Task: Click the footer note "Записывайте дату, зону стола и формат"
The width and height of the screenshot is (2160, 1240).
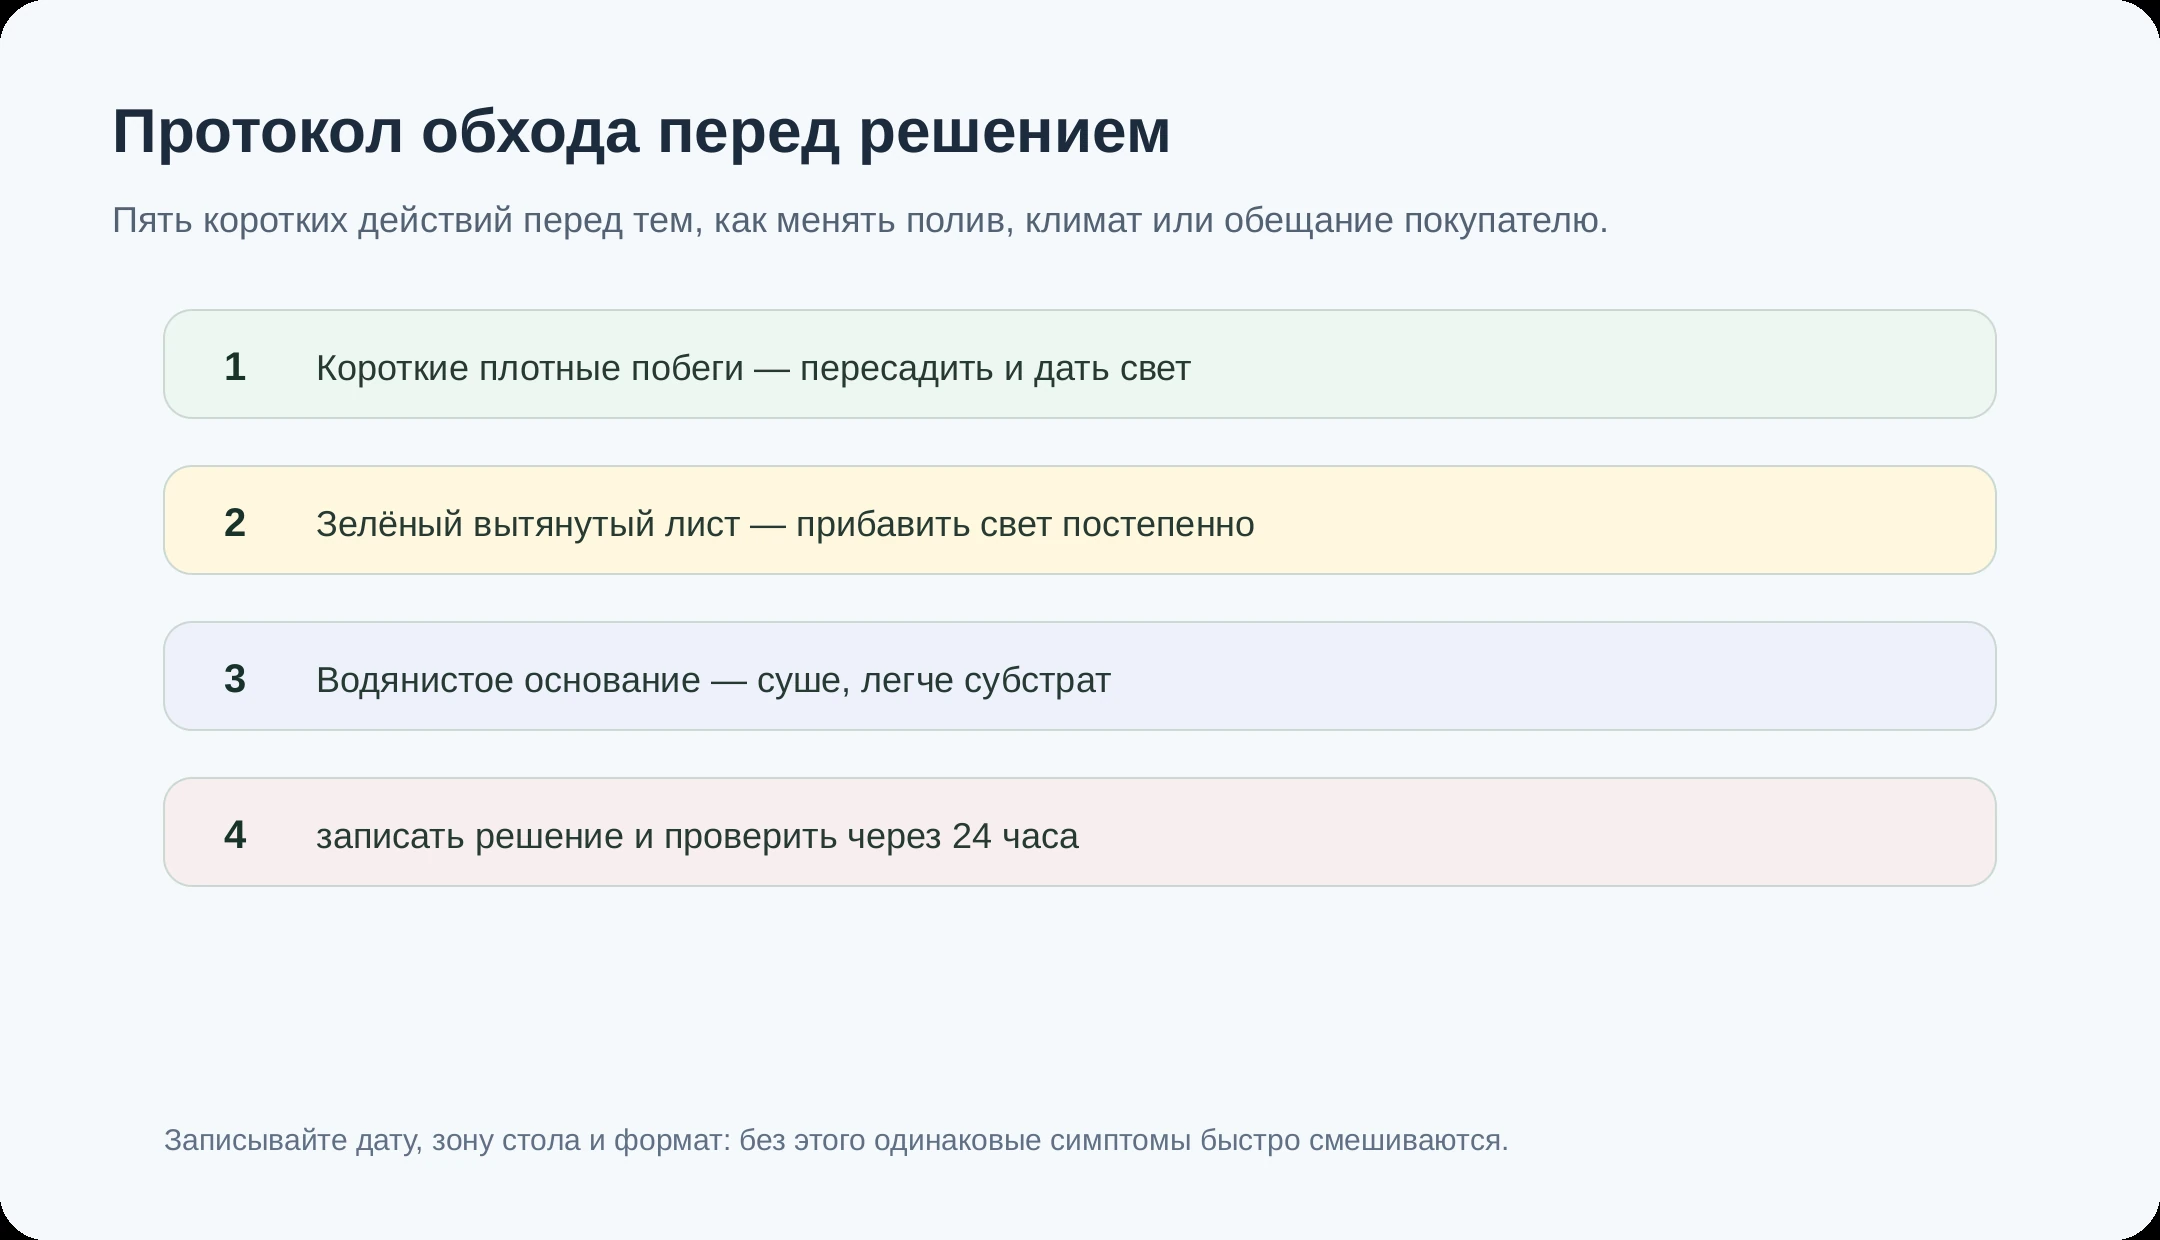Action: pyautogui.click(x=836, y=1140)
